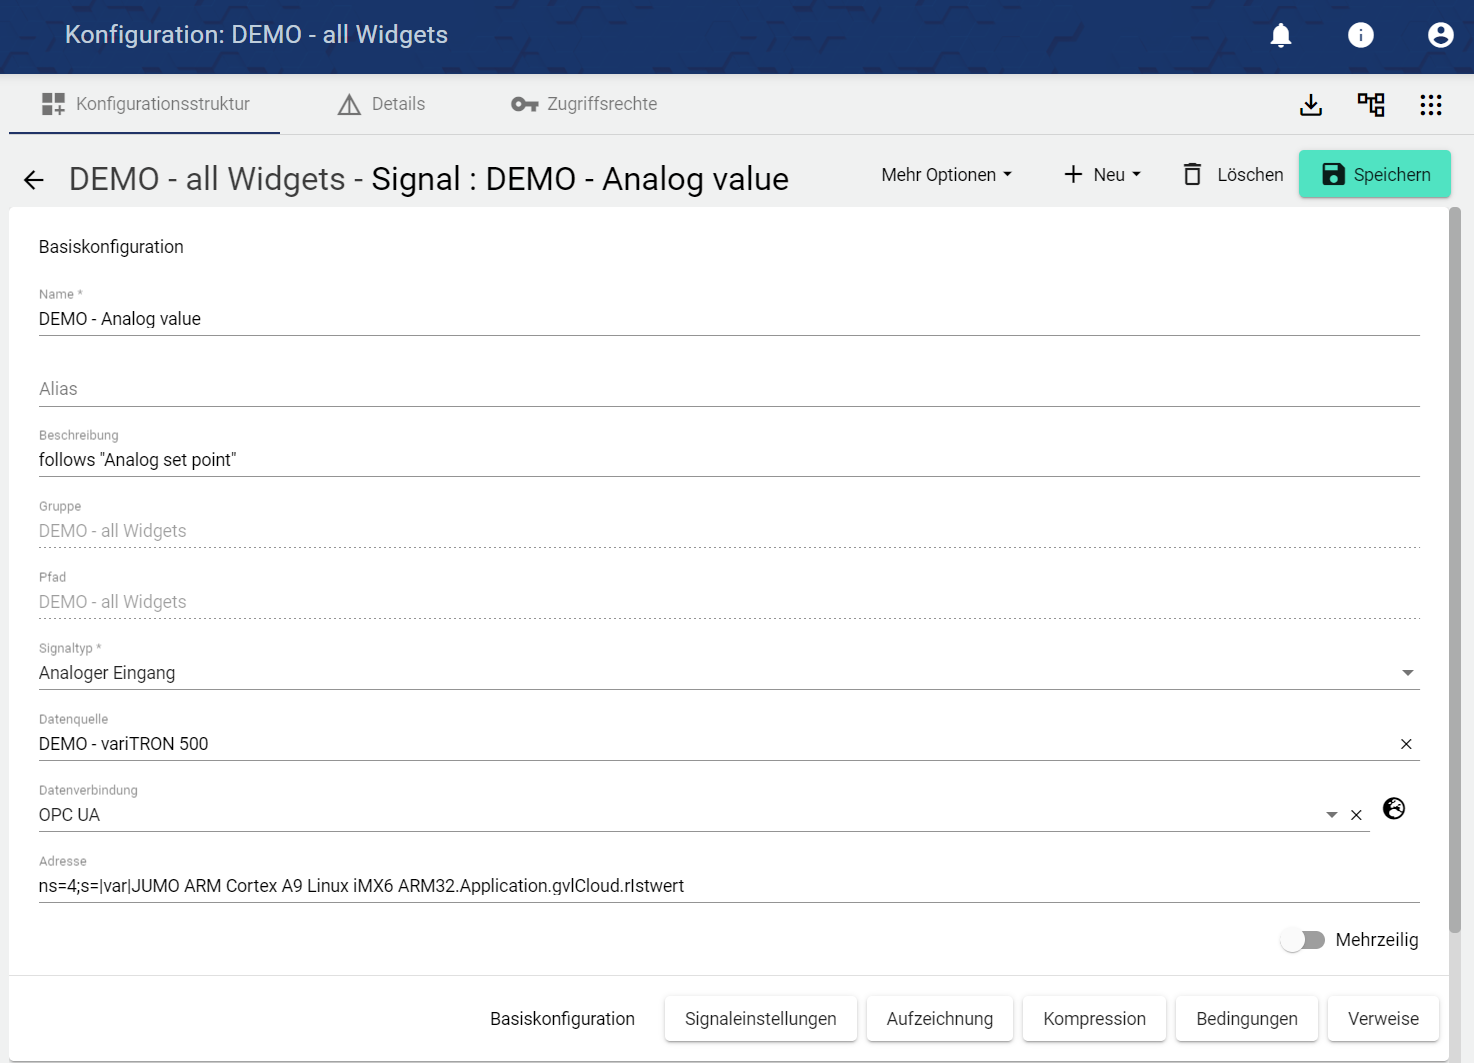
Task: Jump to Signaleinstellungen section
Action: (x=760, y=1019)
